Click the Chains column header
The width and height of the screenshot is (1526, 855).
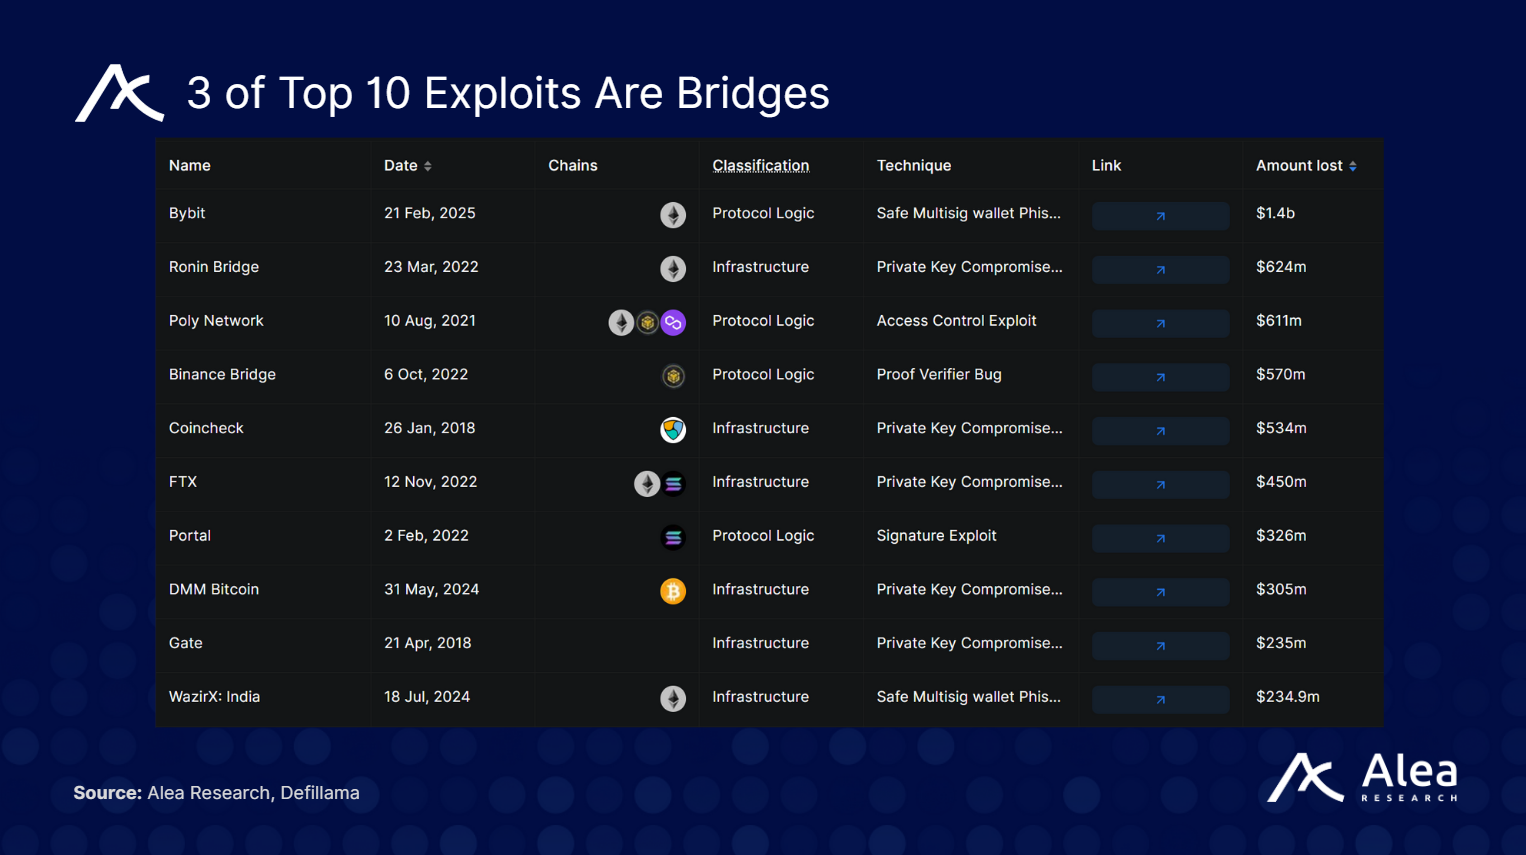tap(573, 166)
